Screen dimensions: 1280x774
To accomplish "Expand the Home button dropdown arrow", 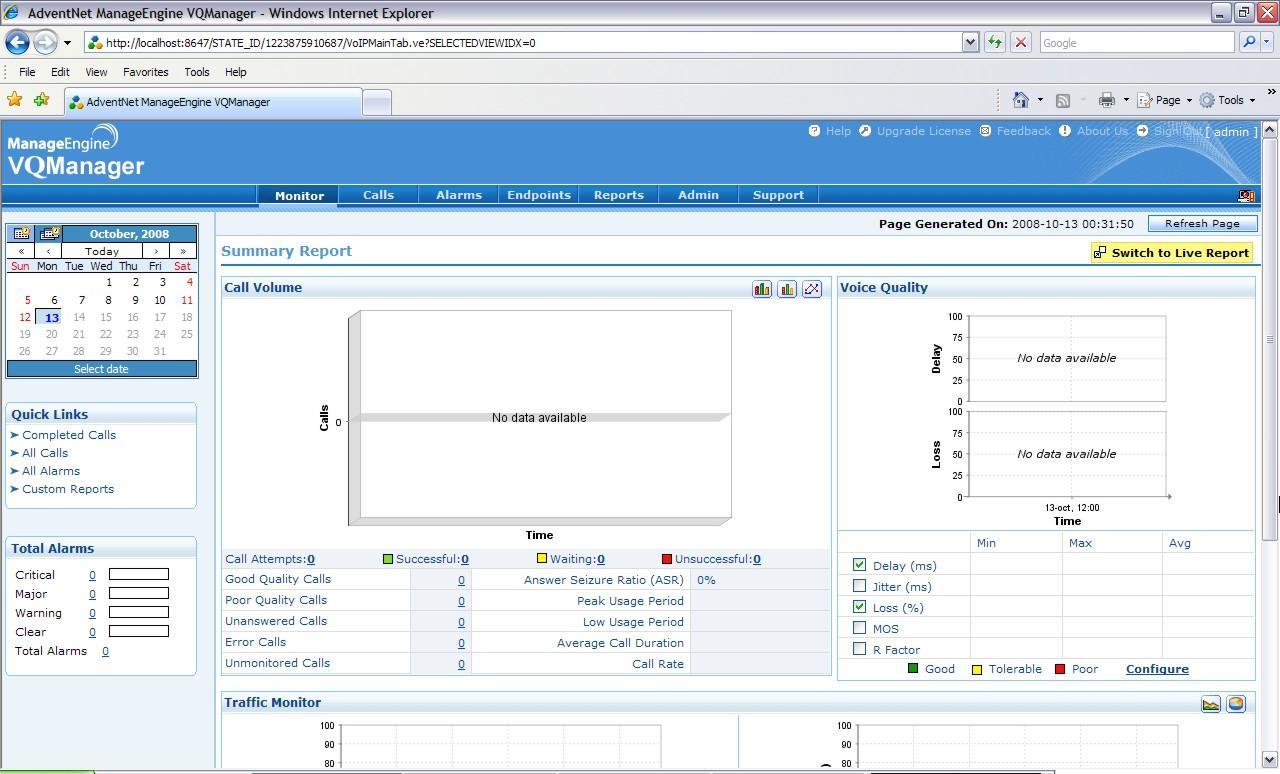I will 1040,100.
